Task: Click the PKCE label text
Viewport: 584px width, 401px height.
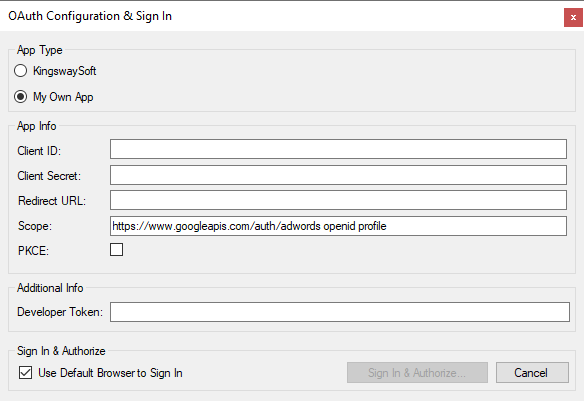Action: [x=34, y=251]
